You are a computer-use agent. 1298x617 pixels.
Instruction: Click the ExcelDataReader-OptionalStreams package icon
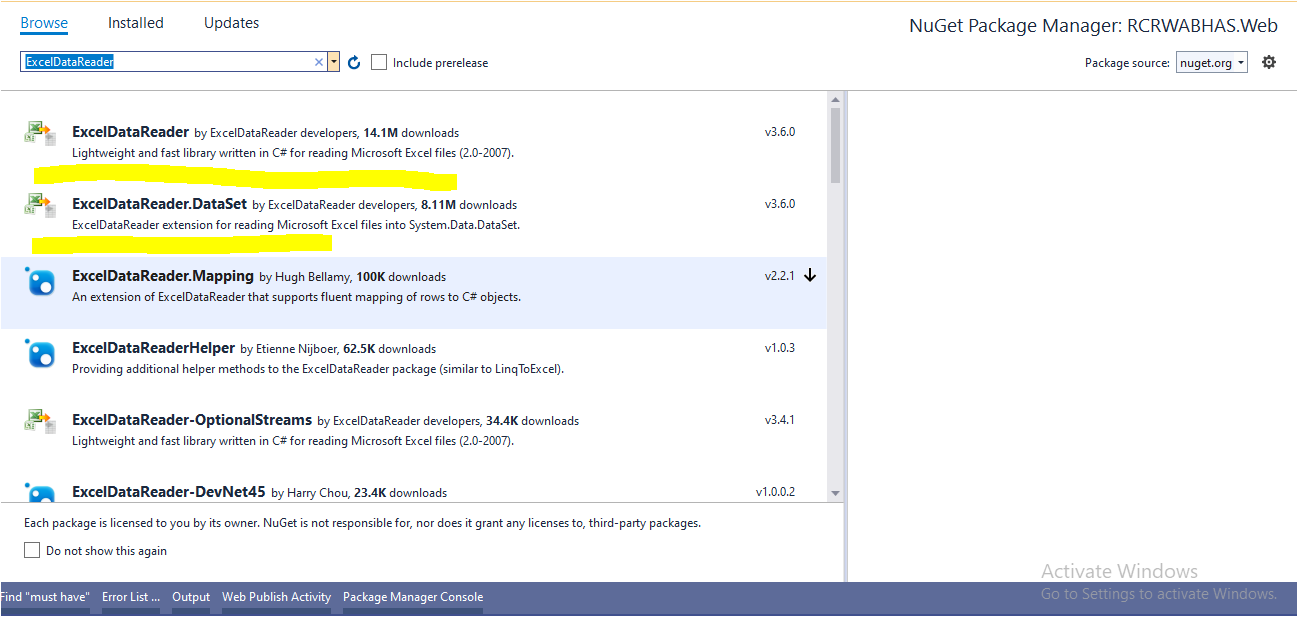coord(40,421)
